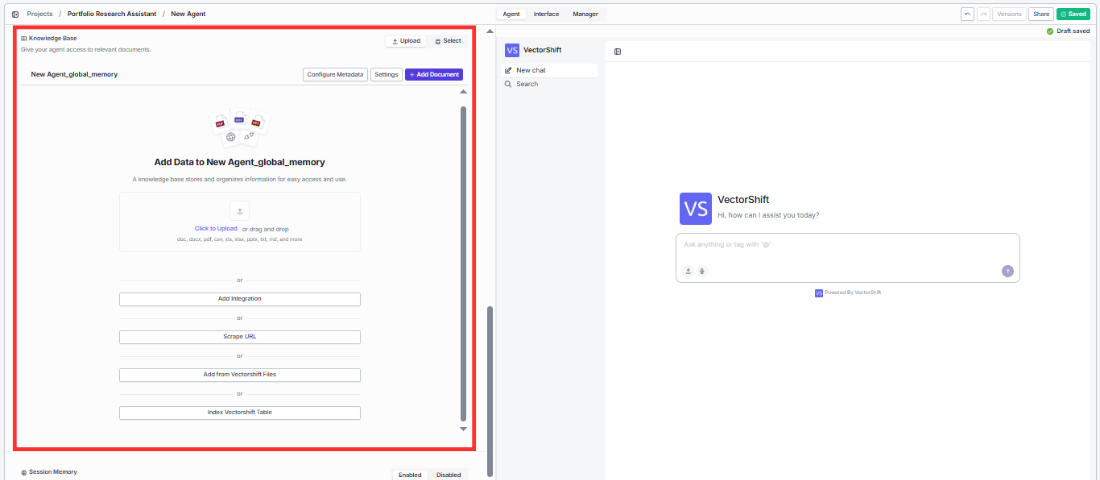Click the Draft saved status text
Viewport: 1100px width, 480px height.
click(1073, 31)
